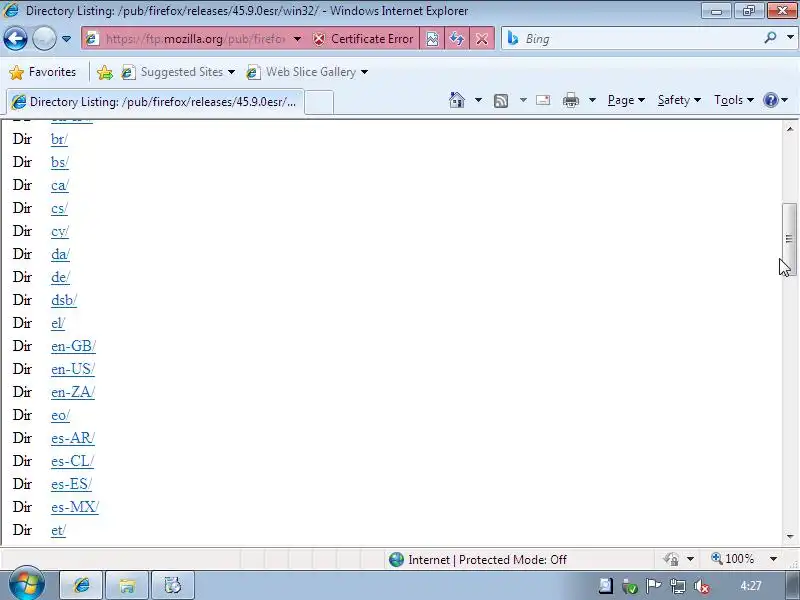Screen dimensions: 800x600
Task: Open the es-AR/ directory link
Action: [73, 438]
